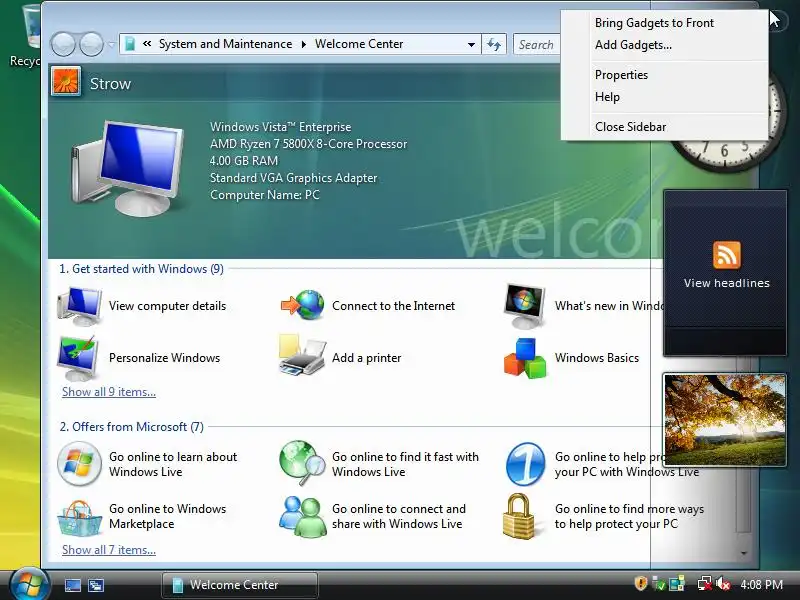
Task: Click the Add a printer label
Action: [x=366, y=358]
